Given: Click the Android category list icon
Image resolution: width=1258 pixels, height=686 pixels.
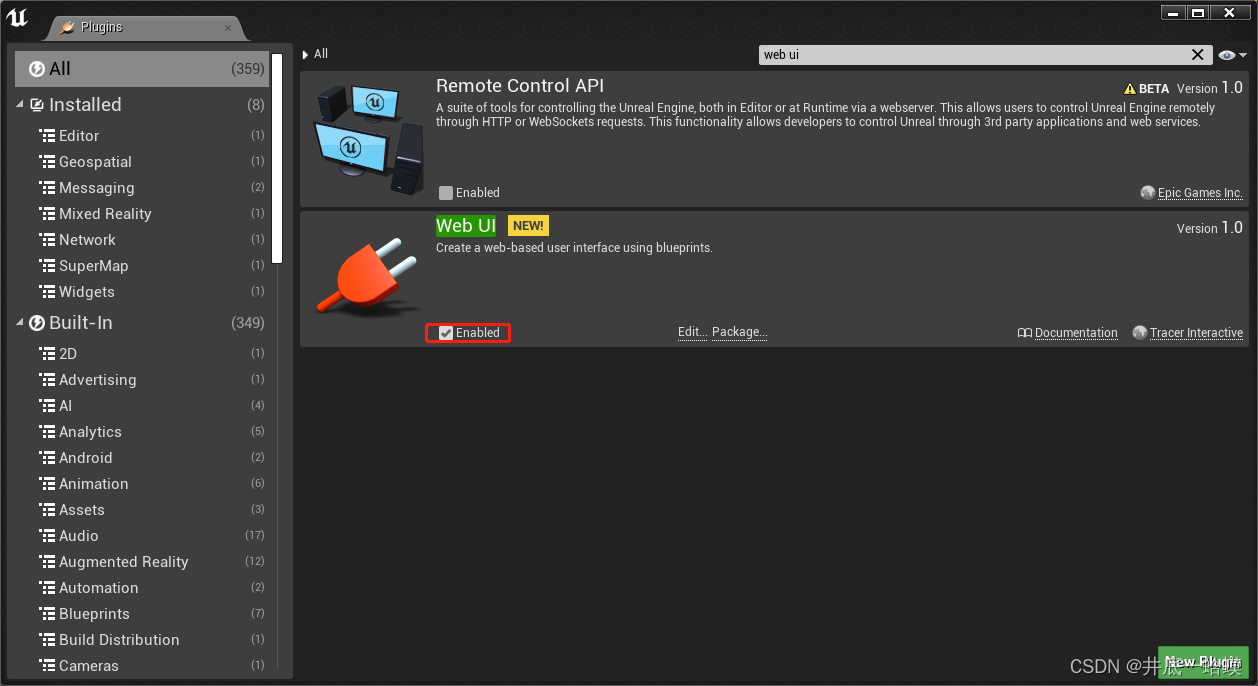Looking at the screenshot, I should pyautogui.click(x=47, y=458).
